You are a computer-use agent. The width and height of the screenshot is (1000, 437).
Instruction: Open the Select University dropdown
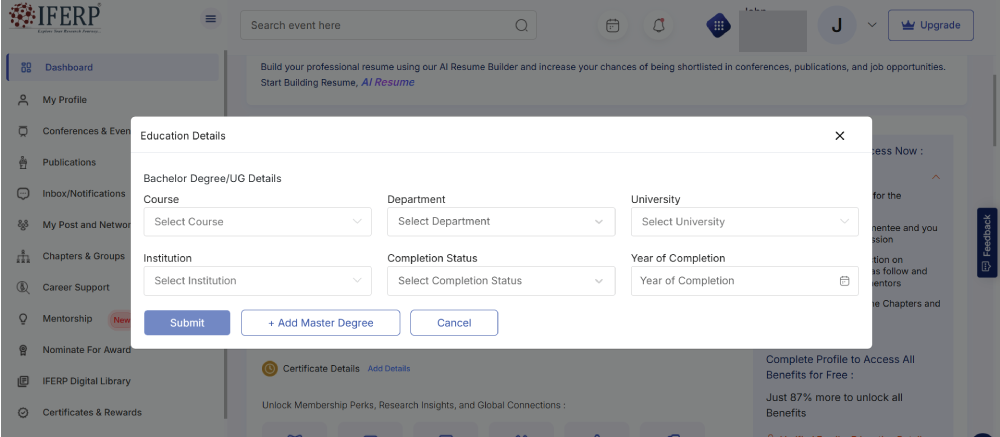tap(744, 222)
